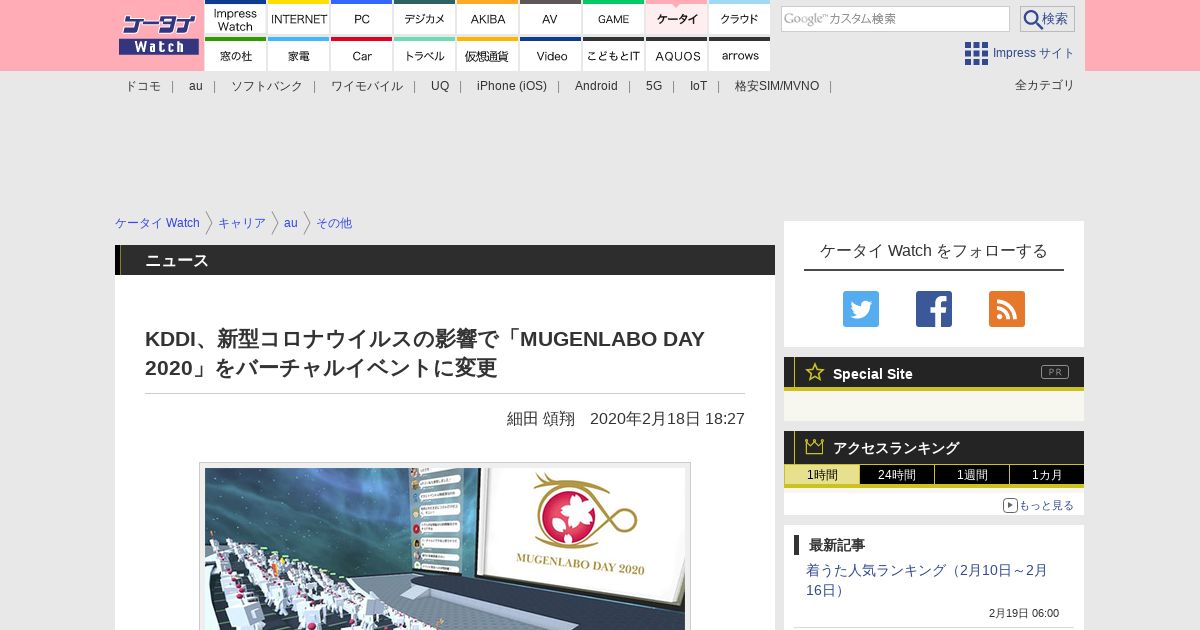
Task: Switch ranking to 24時間 tab
Action: [x=897, y=475]
